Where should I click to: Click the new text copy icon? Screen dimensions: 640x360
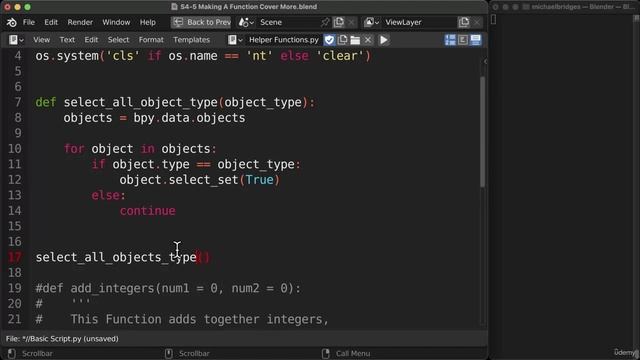point(342,40)
